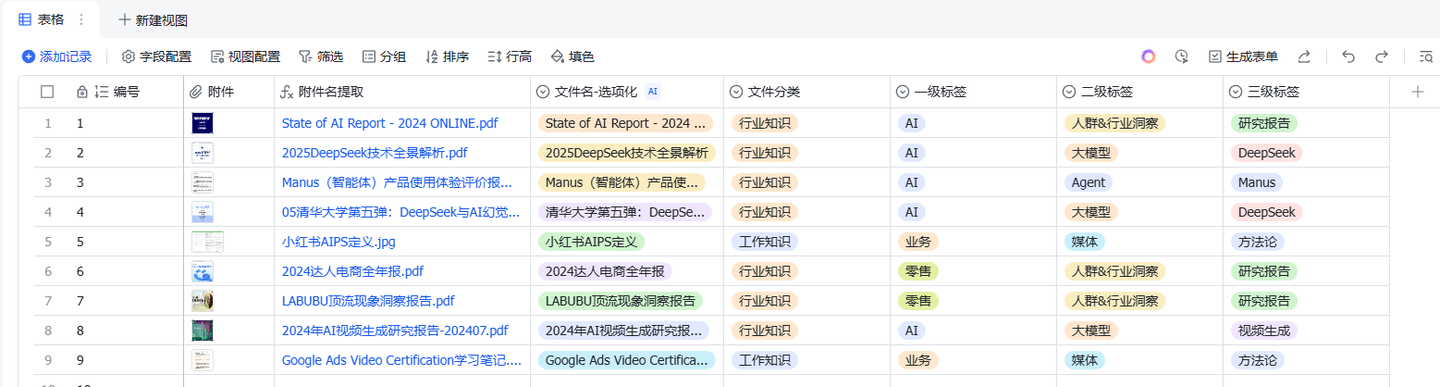This screenshot has height=387, width=1440.
Task: Open 字段配置 field settings
Action: (x=157, y=57)
